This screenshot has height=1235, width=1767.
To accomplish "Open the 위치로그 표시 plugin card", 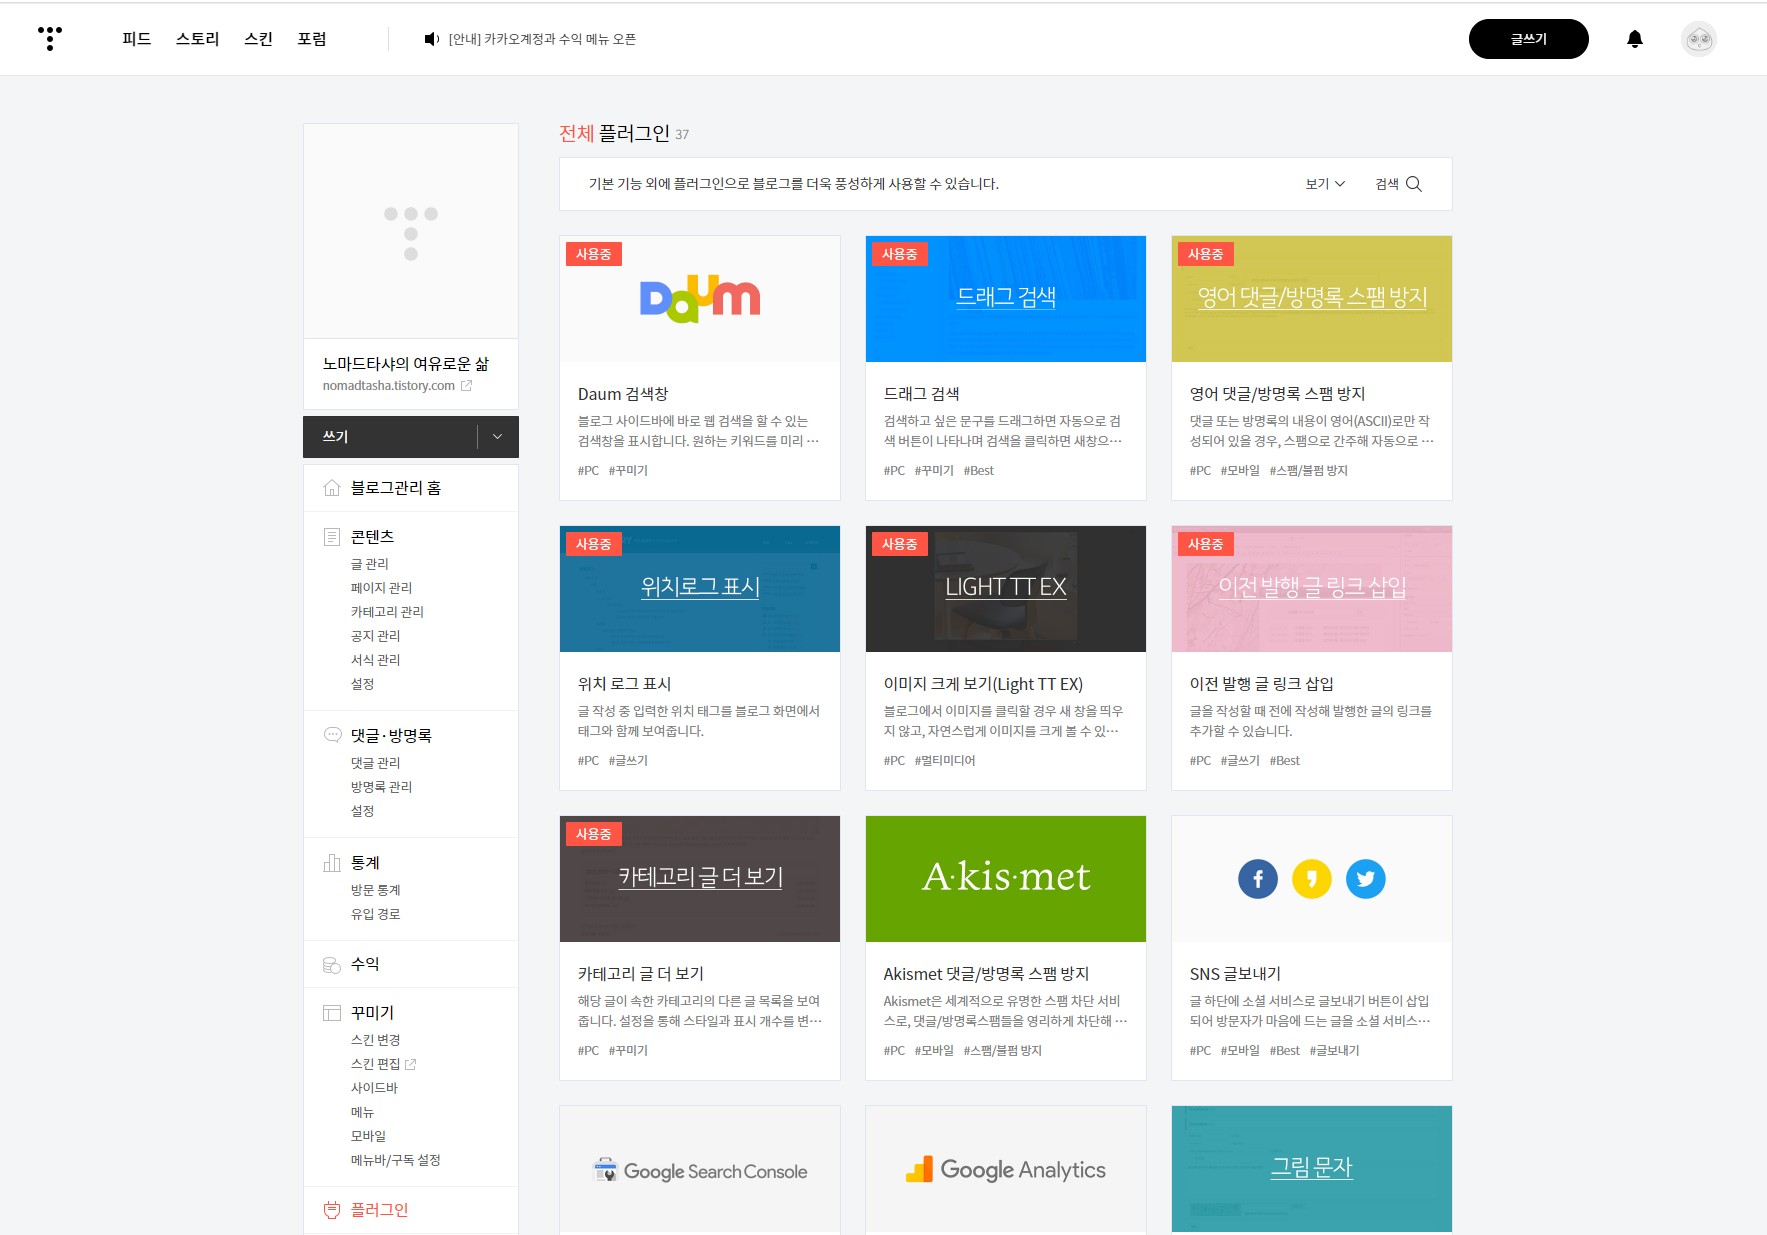I will point(700,658).
